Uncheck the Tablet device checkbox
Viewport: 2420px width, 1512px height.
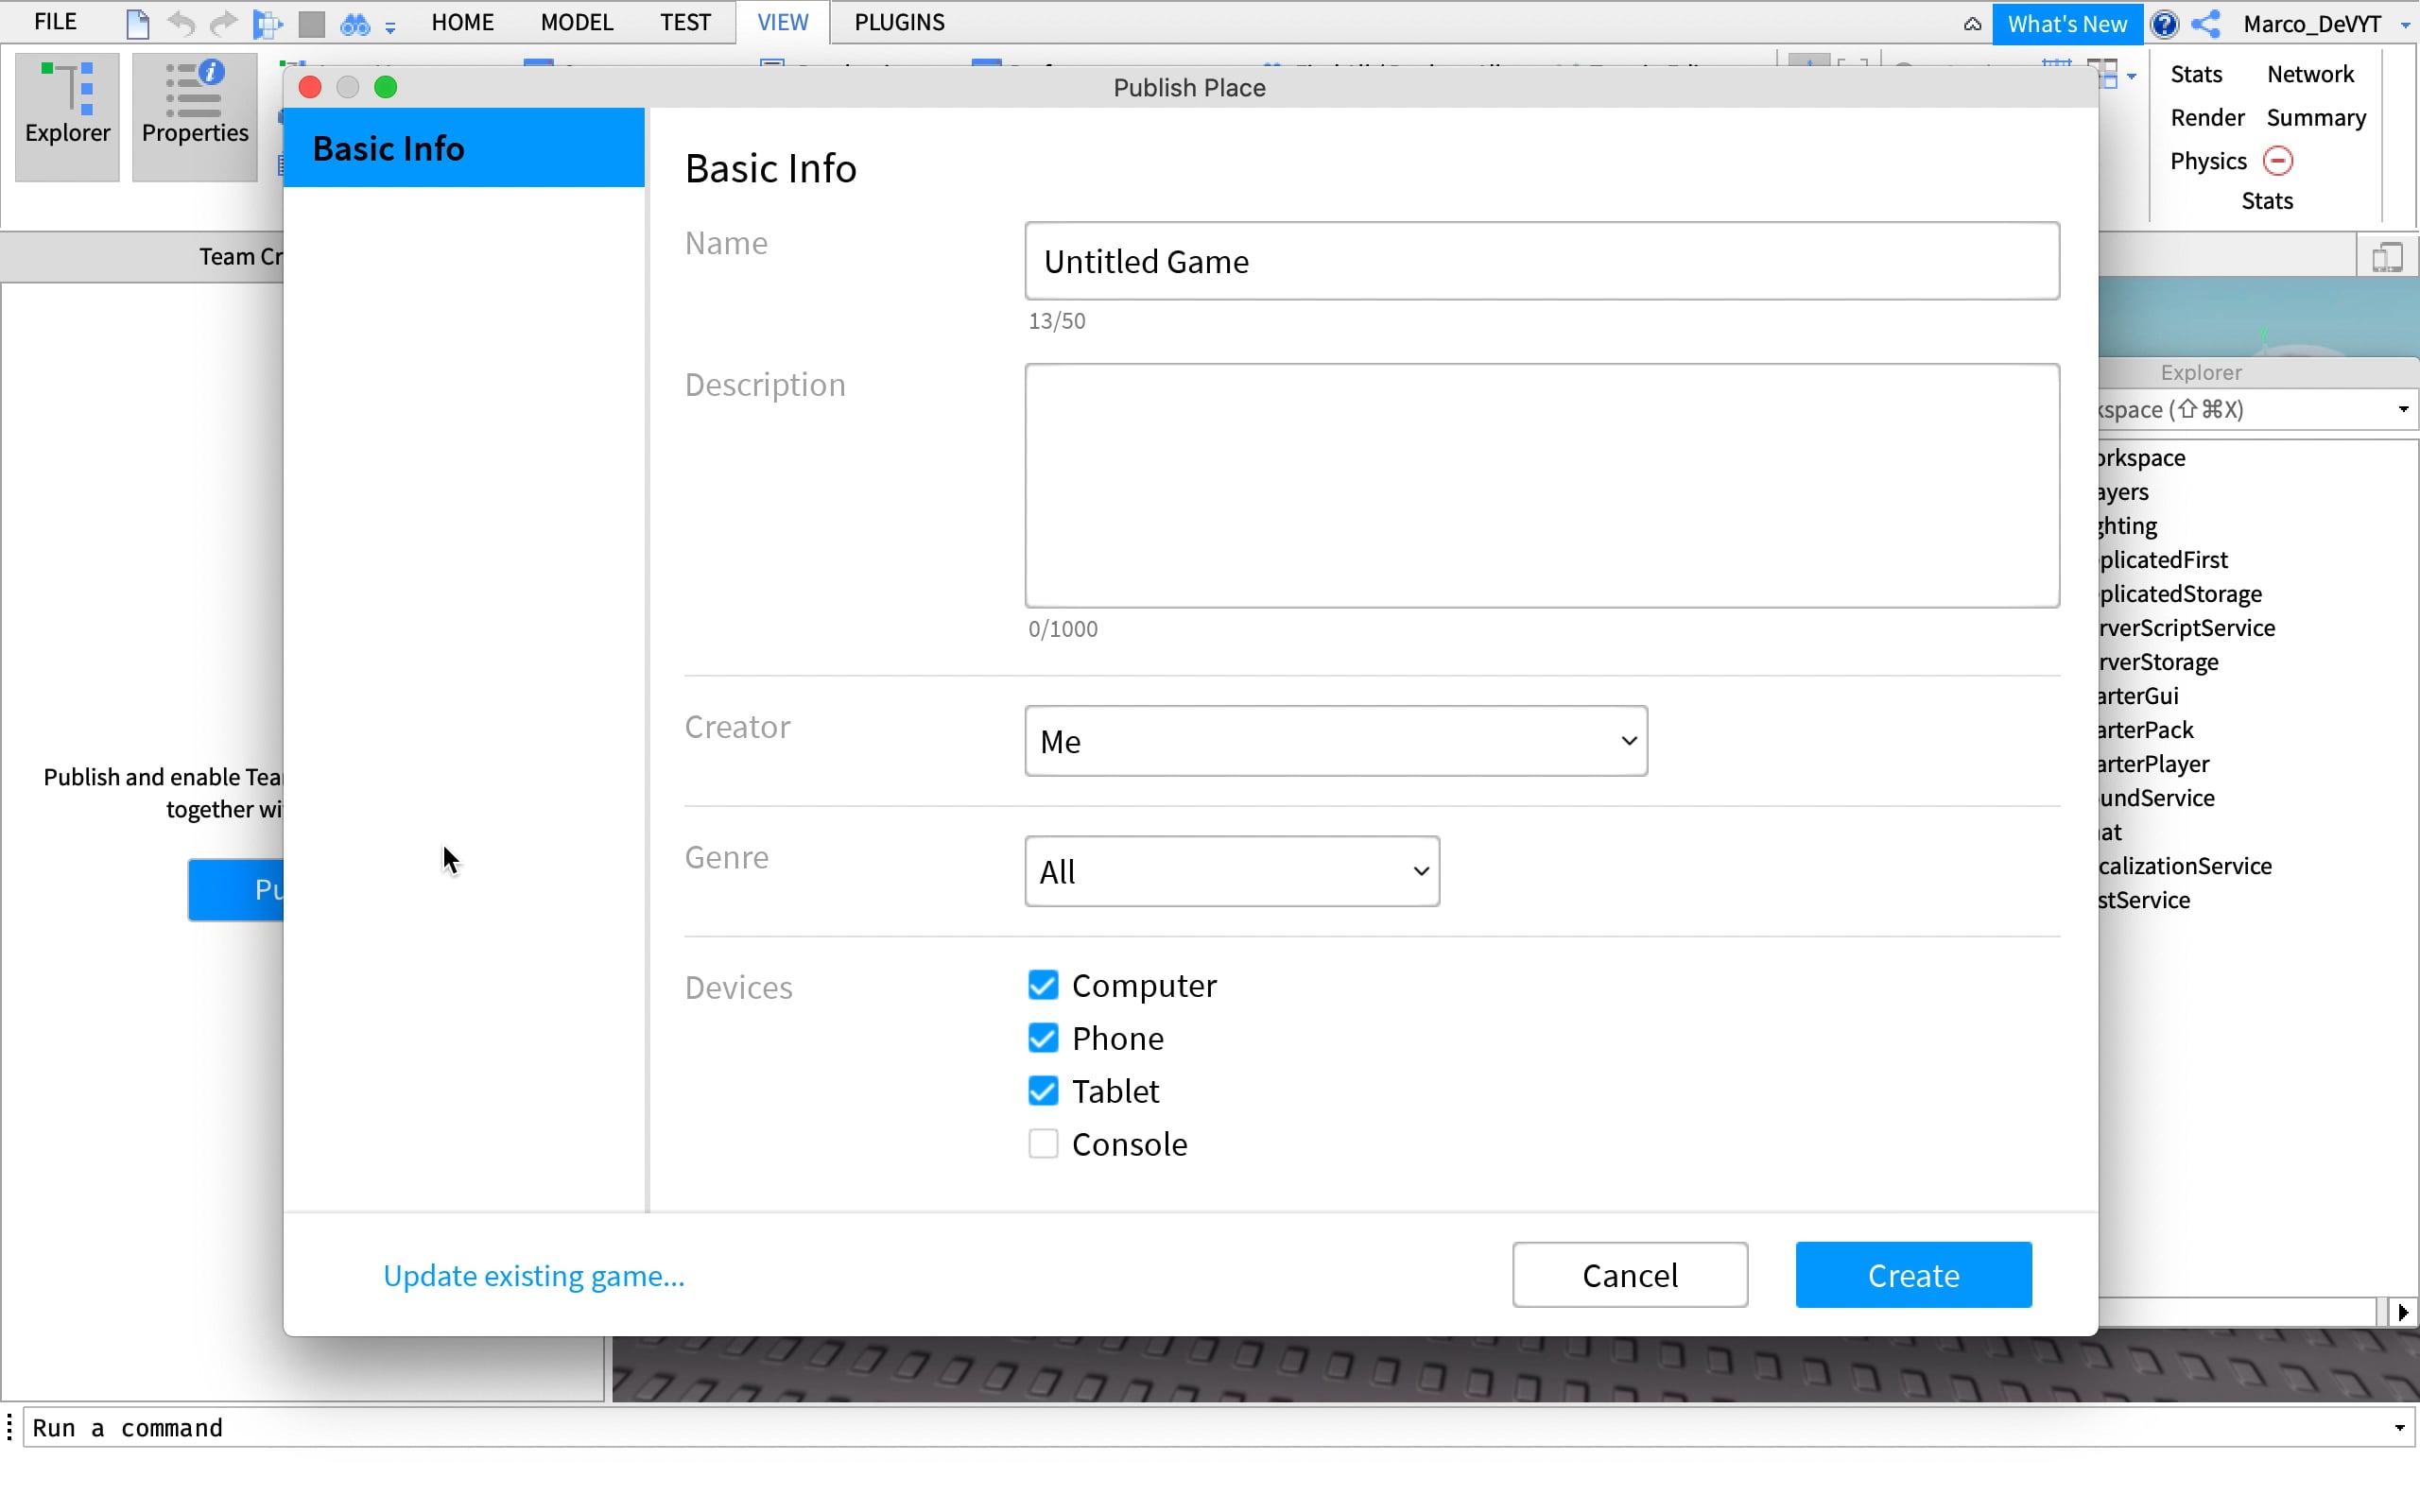coord(1043,1090)
